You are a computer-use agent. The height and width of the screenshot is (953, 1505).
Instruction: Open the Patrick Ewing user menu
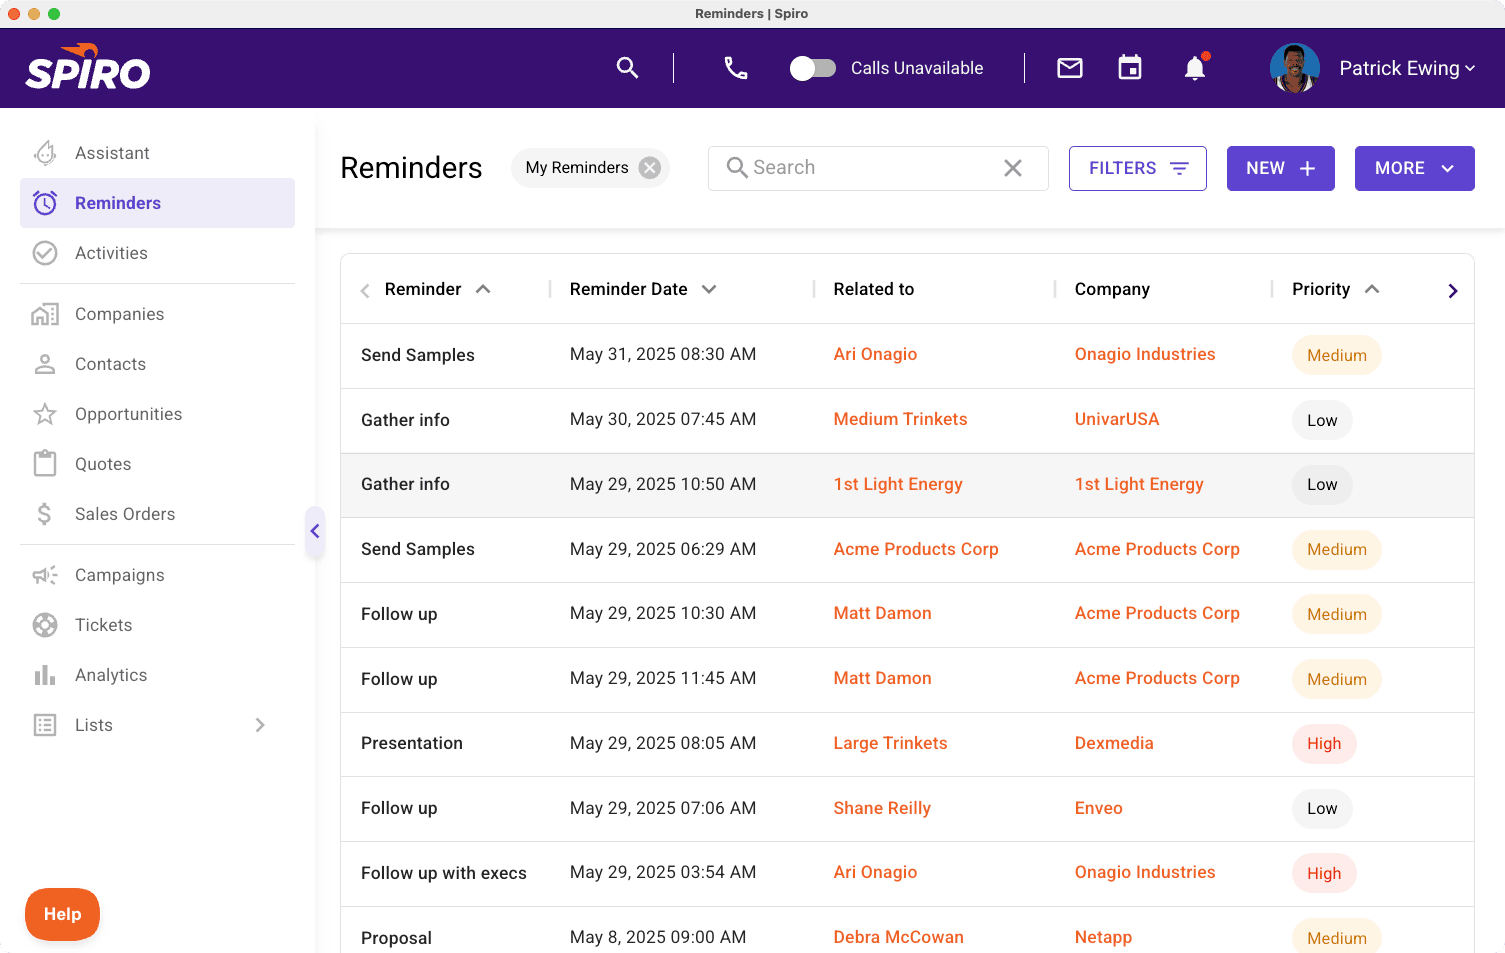pos(1407,68)
